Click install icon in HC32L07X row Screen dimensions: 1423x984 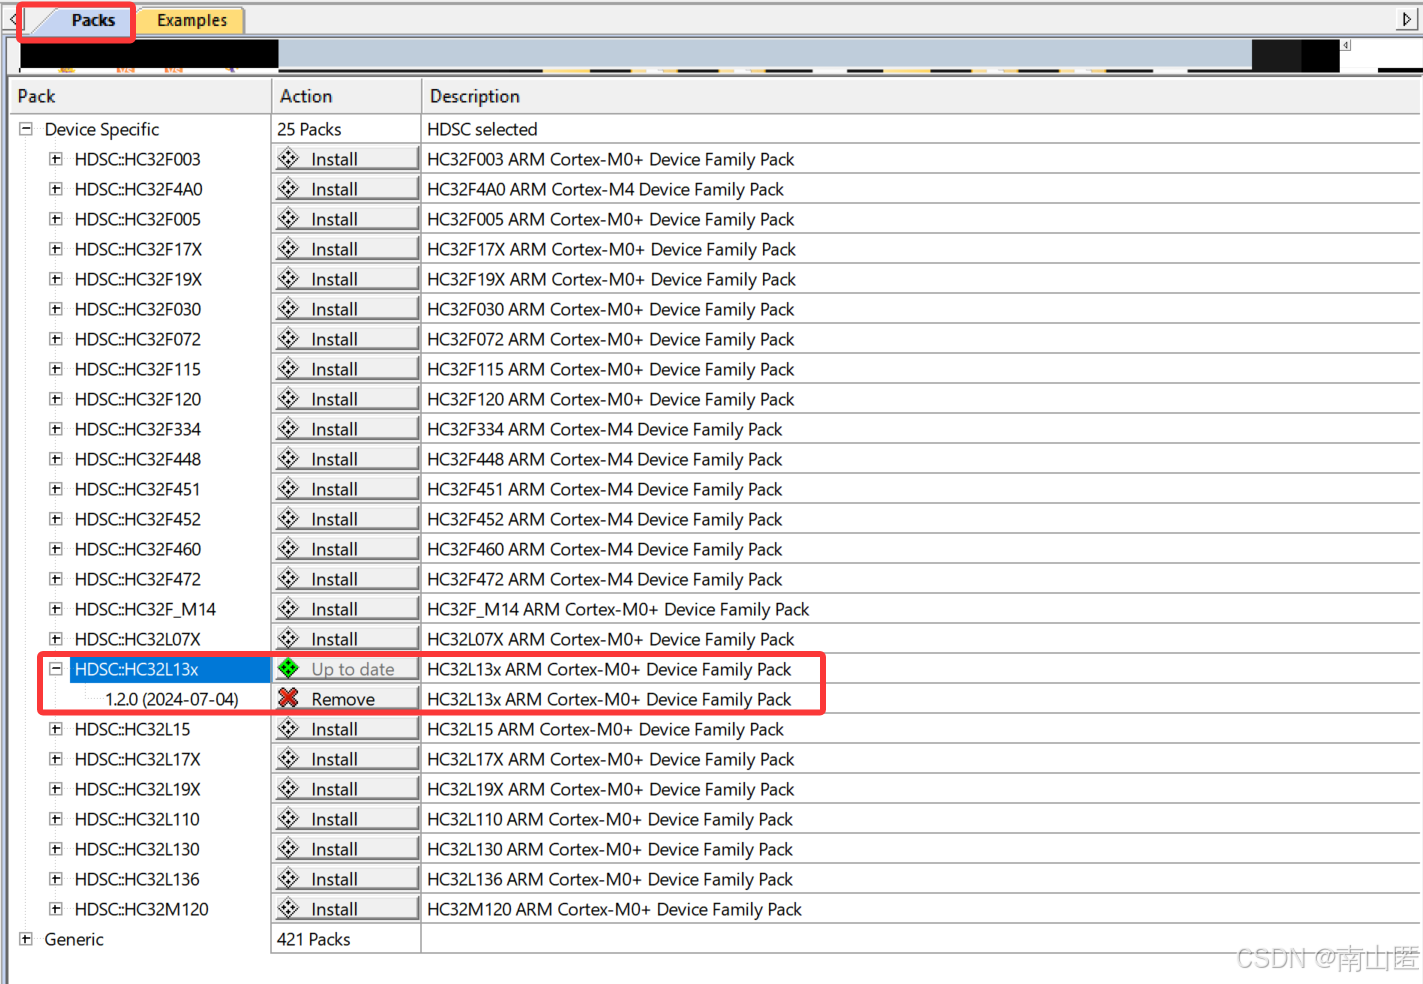coord(289,638)
